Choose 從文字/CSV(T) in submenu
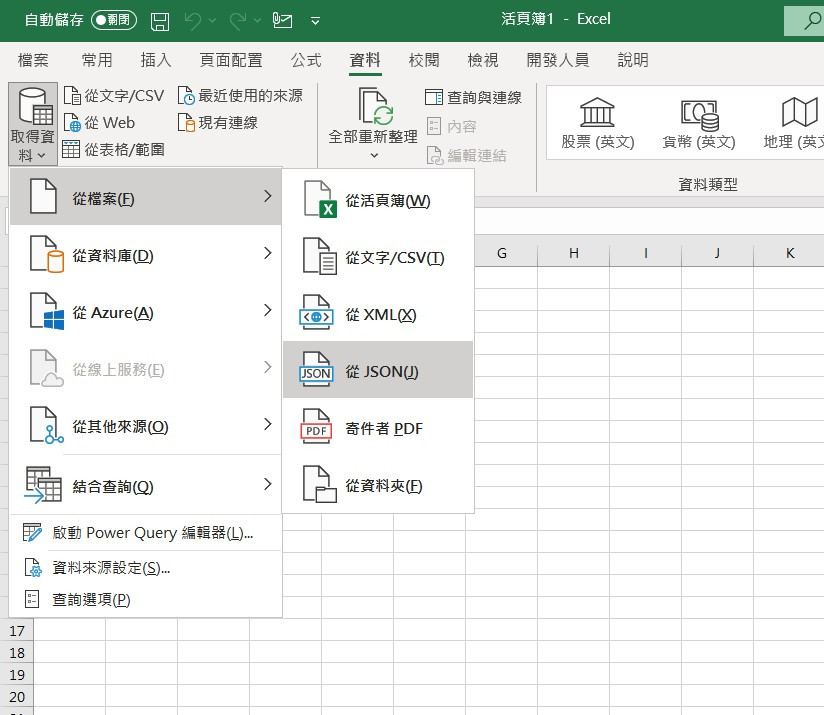The image size is (824, 715). [378, 257]
